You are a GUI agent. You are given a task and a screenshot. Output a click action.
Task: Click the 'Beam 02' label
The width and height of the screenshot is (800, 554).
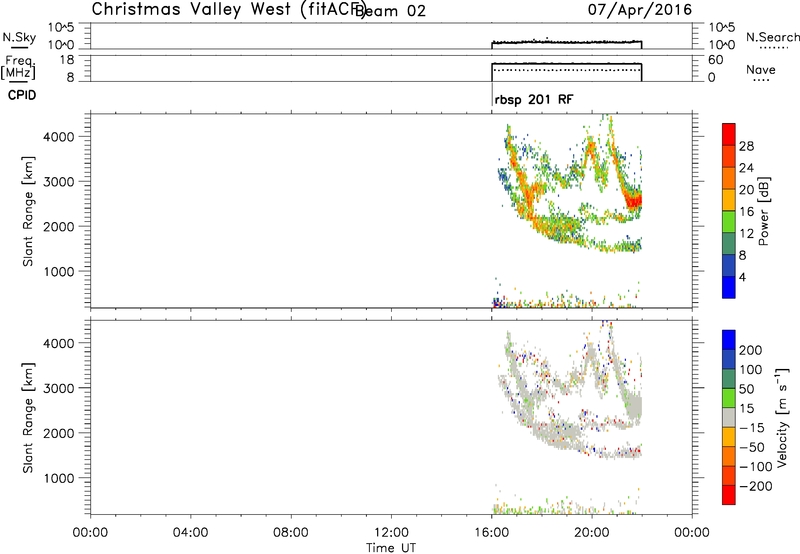(x=390, y=11)
